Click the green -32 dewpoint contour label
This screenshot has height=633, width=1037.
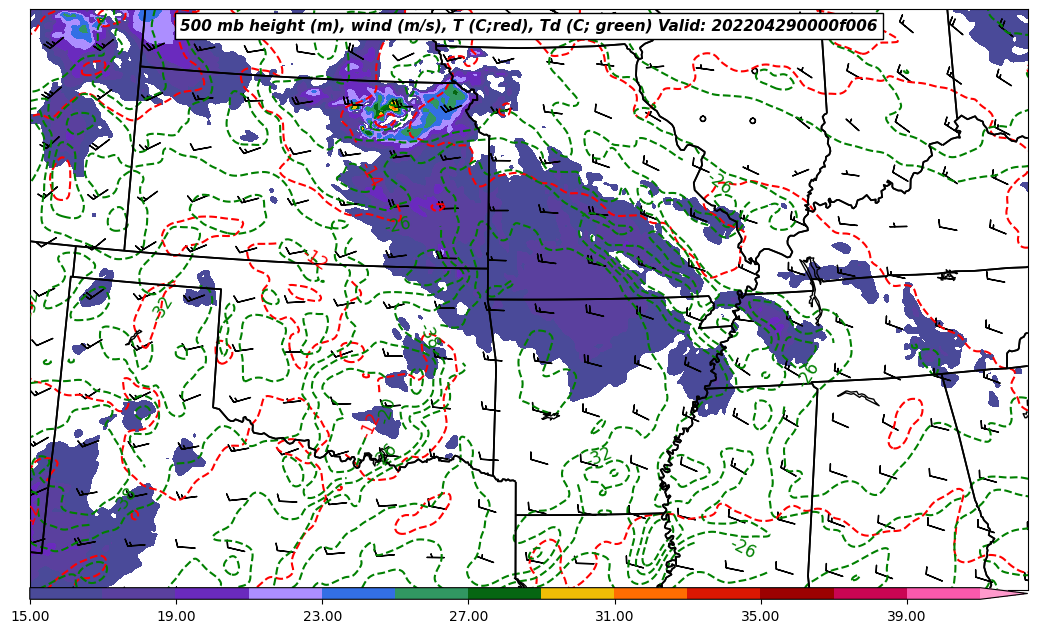(598, 458)
